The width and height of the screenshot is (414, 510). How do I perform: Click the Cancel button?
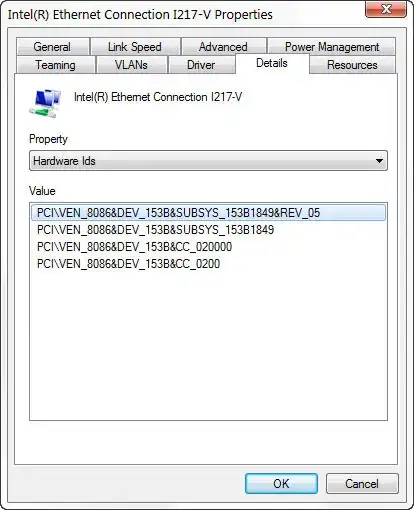coord(362,483)
